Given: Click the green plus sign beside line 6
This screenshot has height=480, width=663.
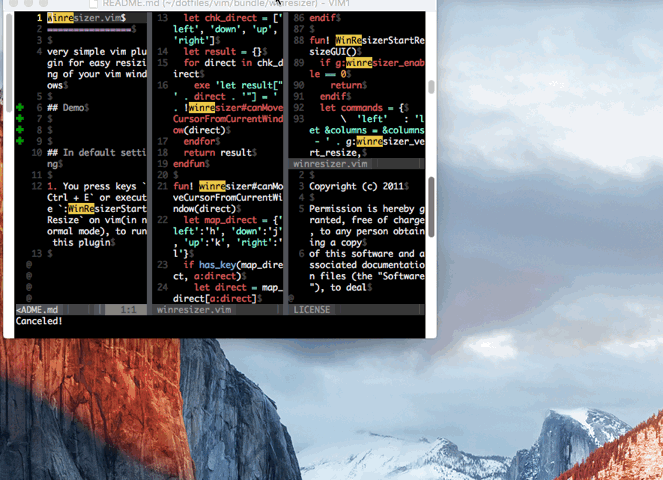Looking at the screenshot, I should [x=20, y=107].
